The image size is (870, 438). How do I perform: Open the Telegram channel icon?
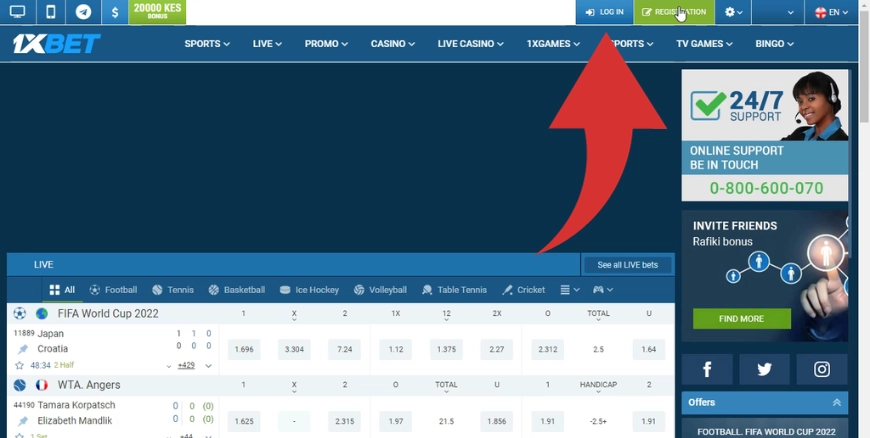pyautogui.click(x=83, y=12)
